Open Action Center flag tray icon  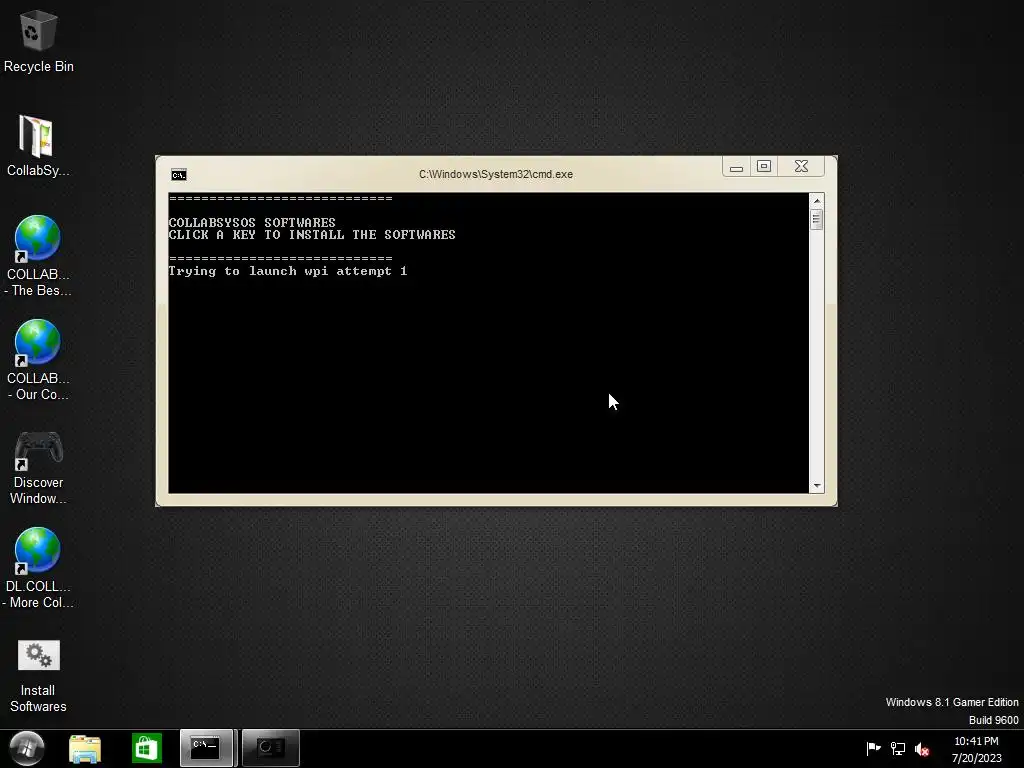[x=873, y=748]
